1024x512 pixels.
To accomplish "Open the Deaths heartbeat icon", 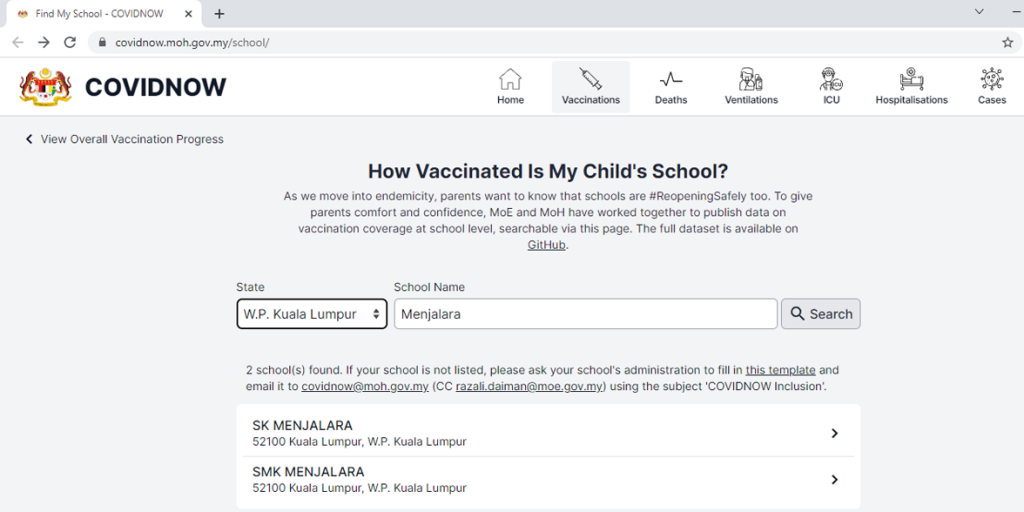I will pyautogui.click(x=671, y=80).
